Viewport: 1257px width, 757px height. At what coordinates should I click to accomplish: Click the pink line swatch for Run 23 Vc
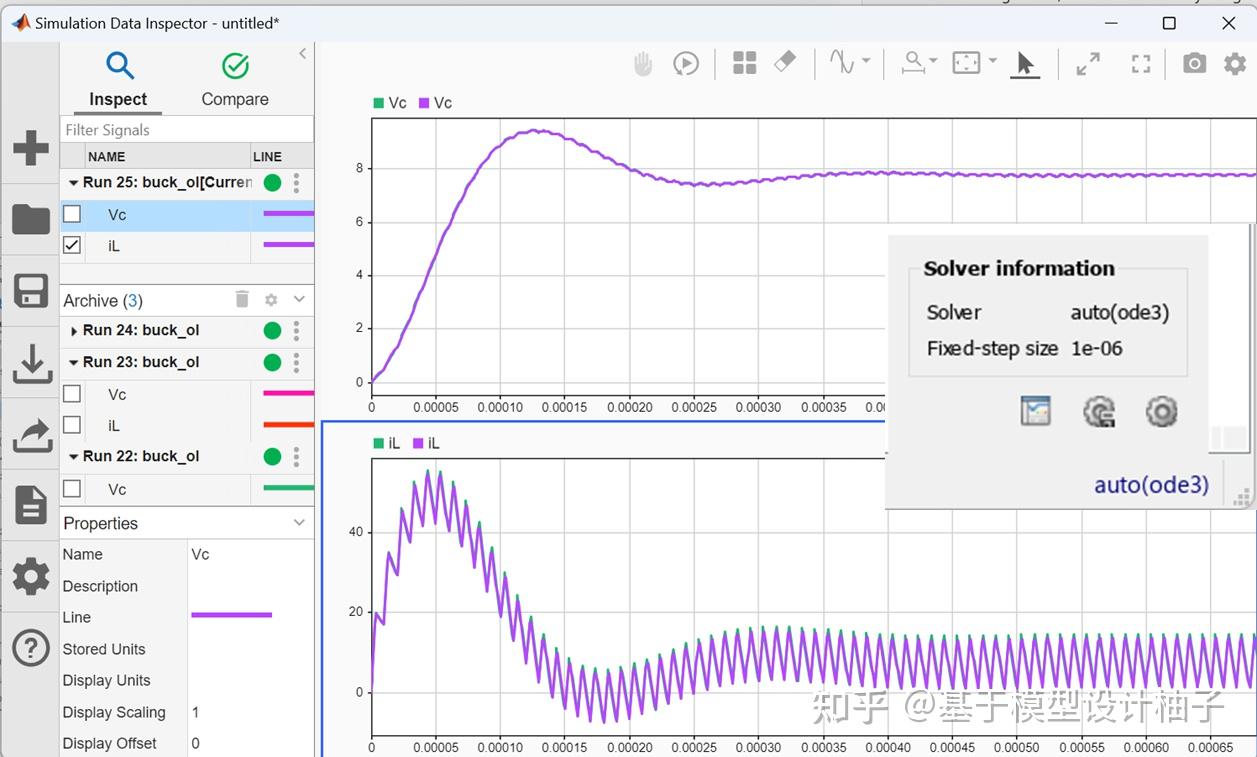288,394
